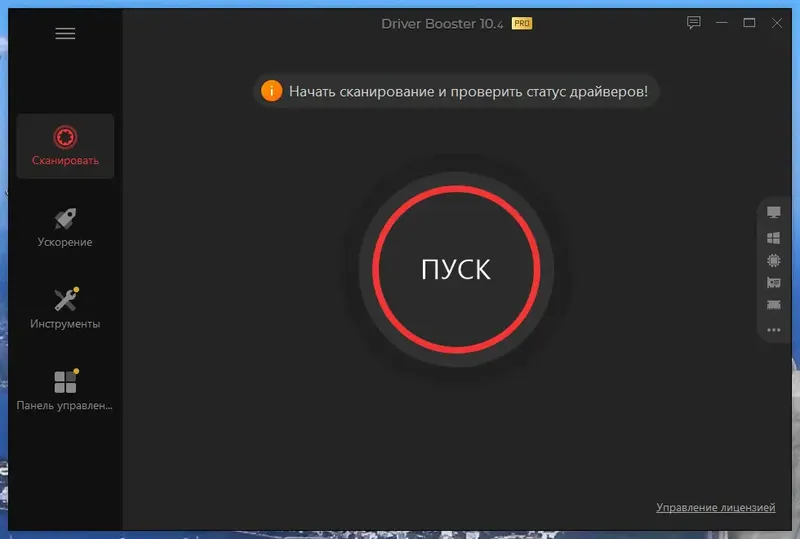800x539 pixels.
Task: Minimize the Driver Booster window
Action: point(721,22)
